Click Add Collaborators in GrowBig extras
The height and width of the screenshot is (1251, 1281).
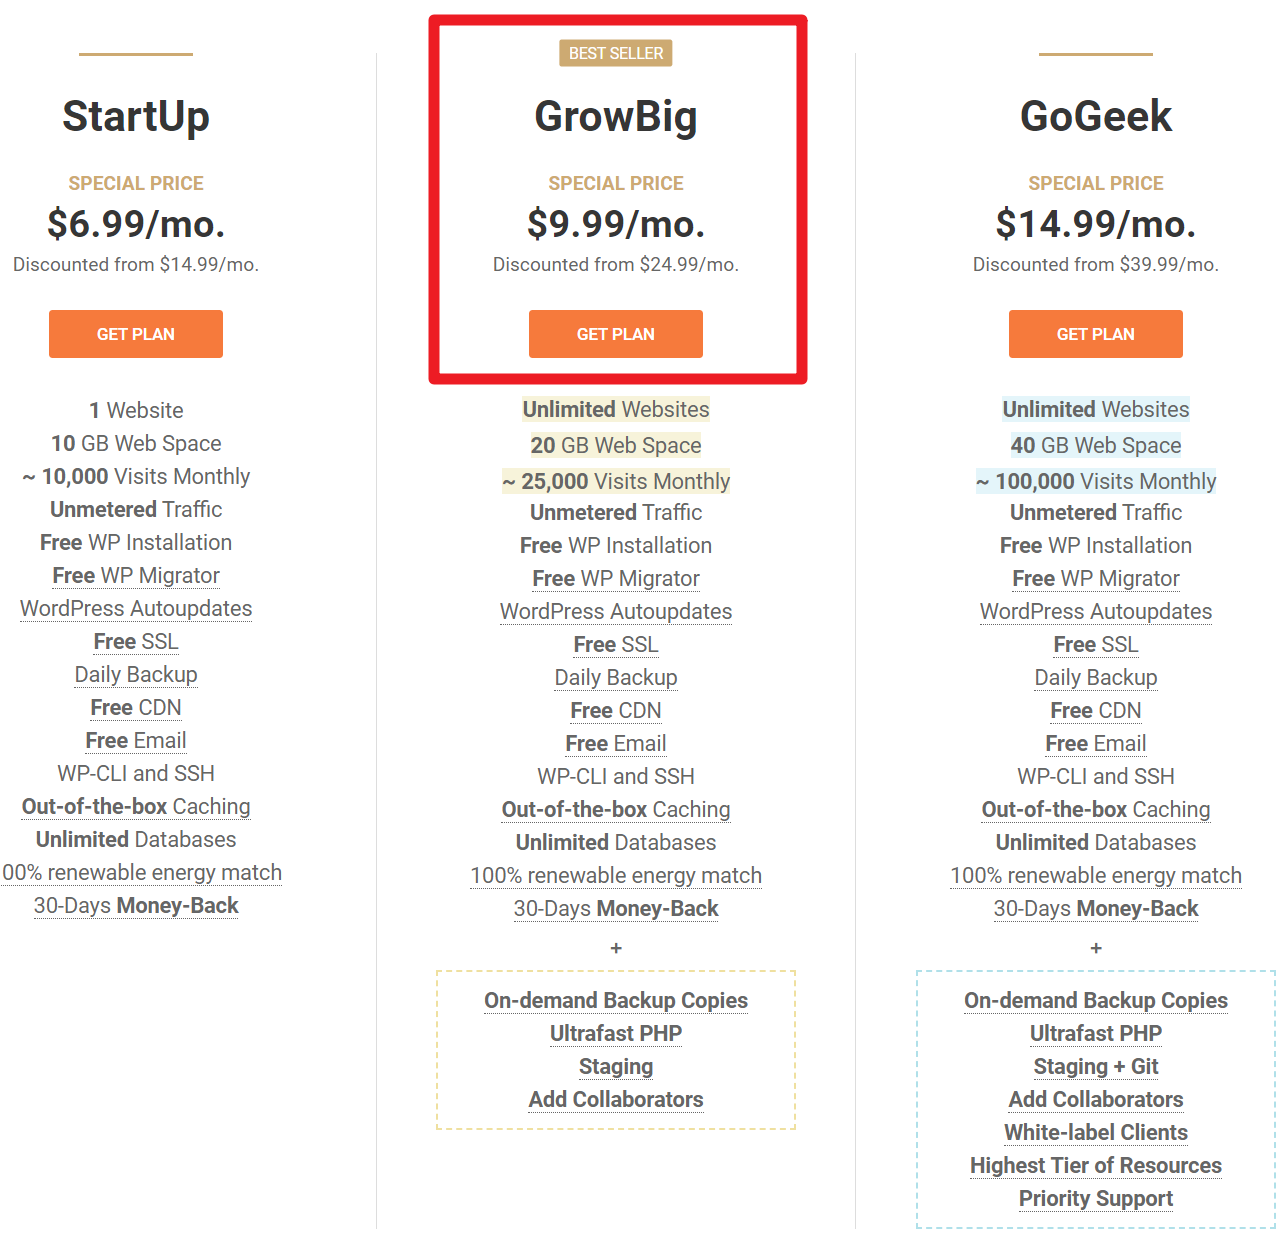coord(616,1100)
